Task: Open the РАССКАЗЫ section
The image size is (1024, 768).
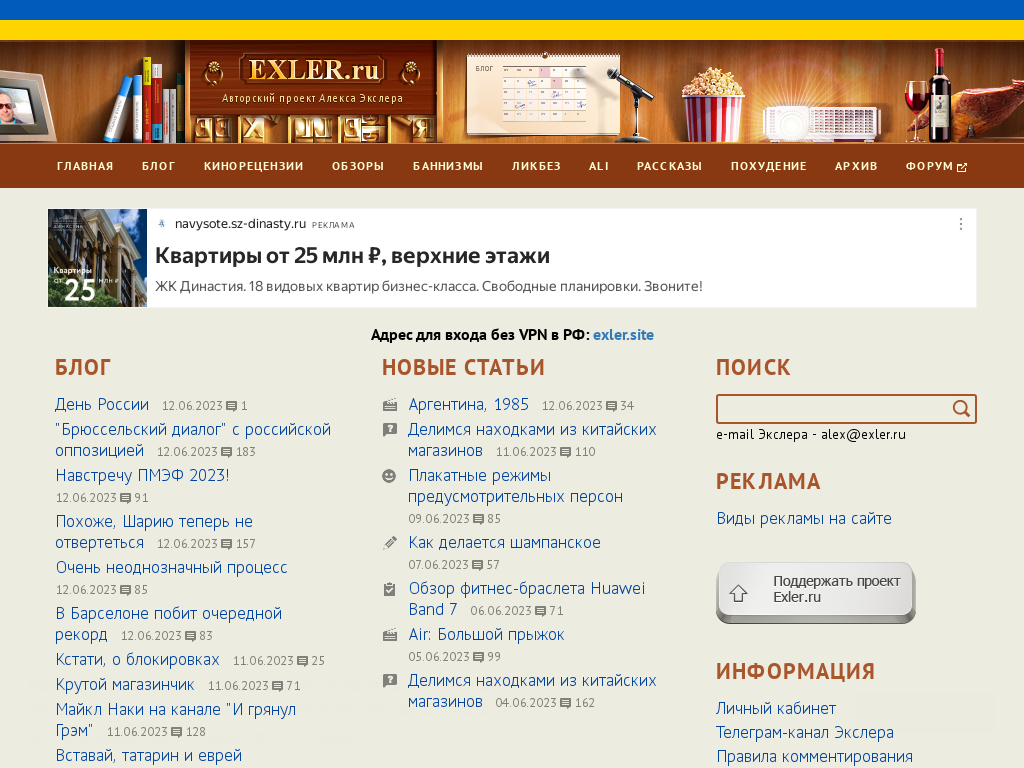Action: 669,166
